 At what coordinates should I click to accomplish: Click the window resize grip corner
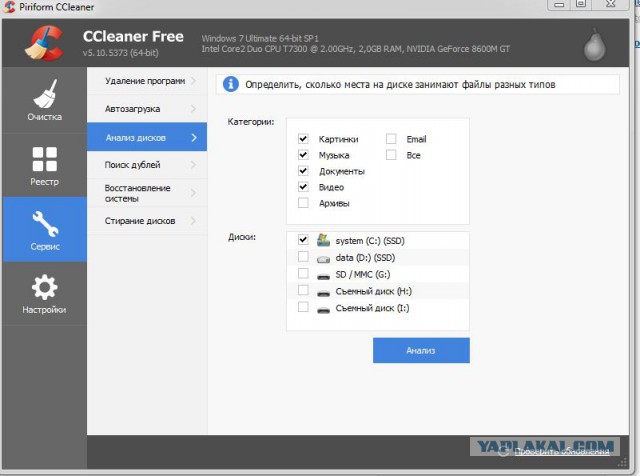click(x=622, y=463)
